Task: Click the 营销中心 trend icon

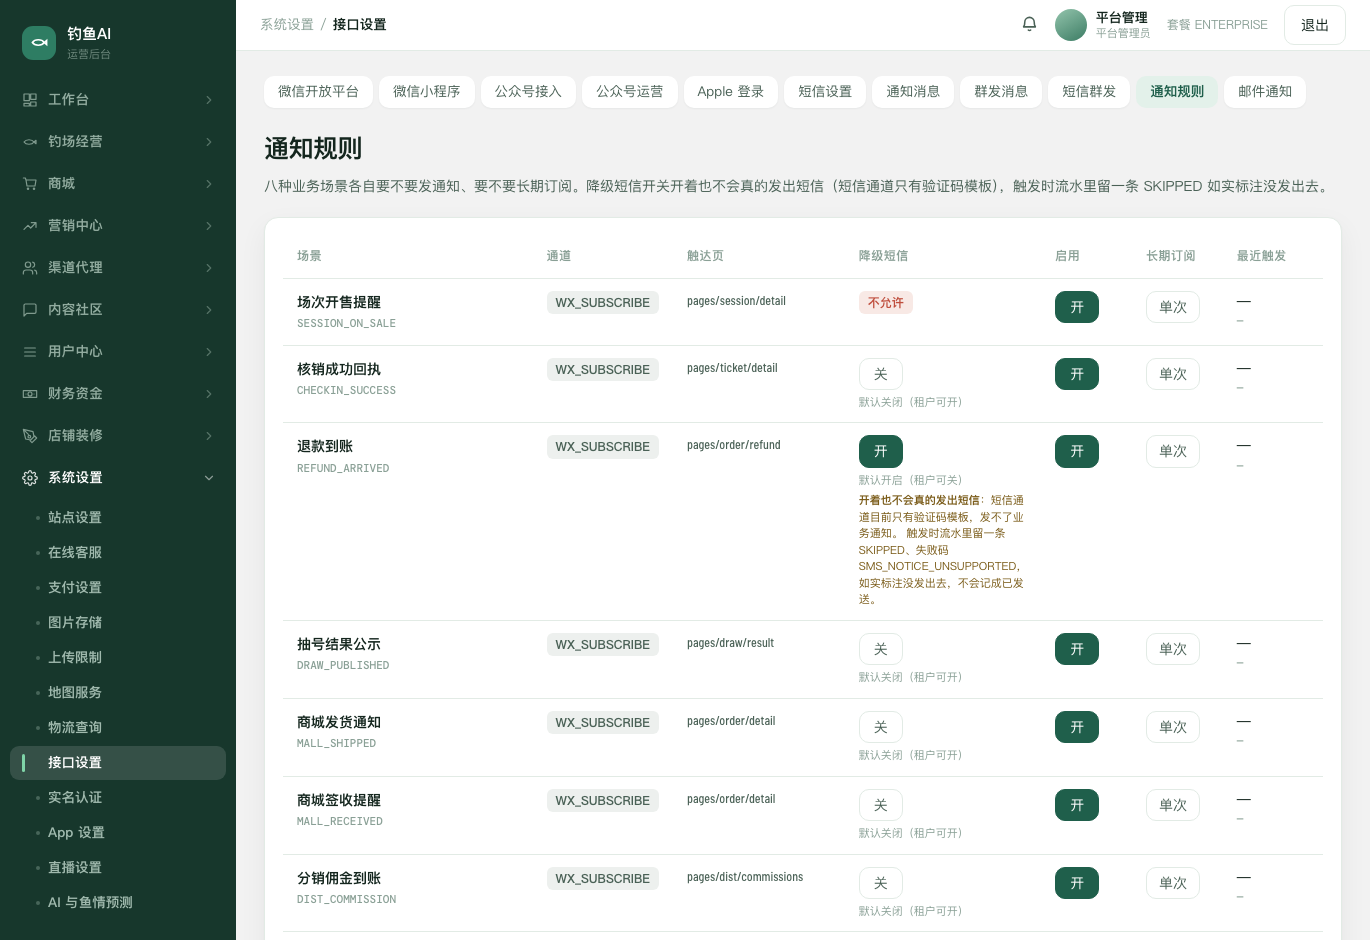Action: point(30,226)
